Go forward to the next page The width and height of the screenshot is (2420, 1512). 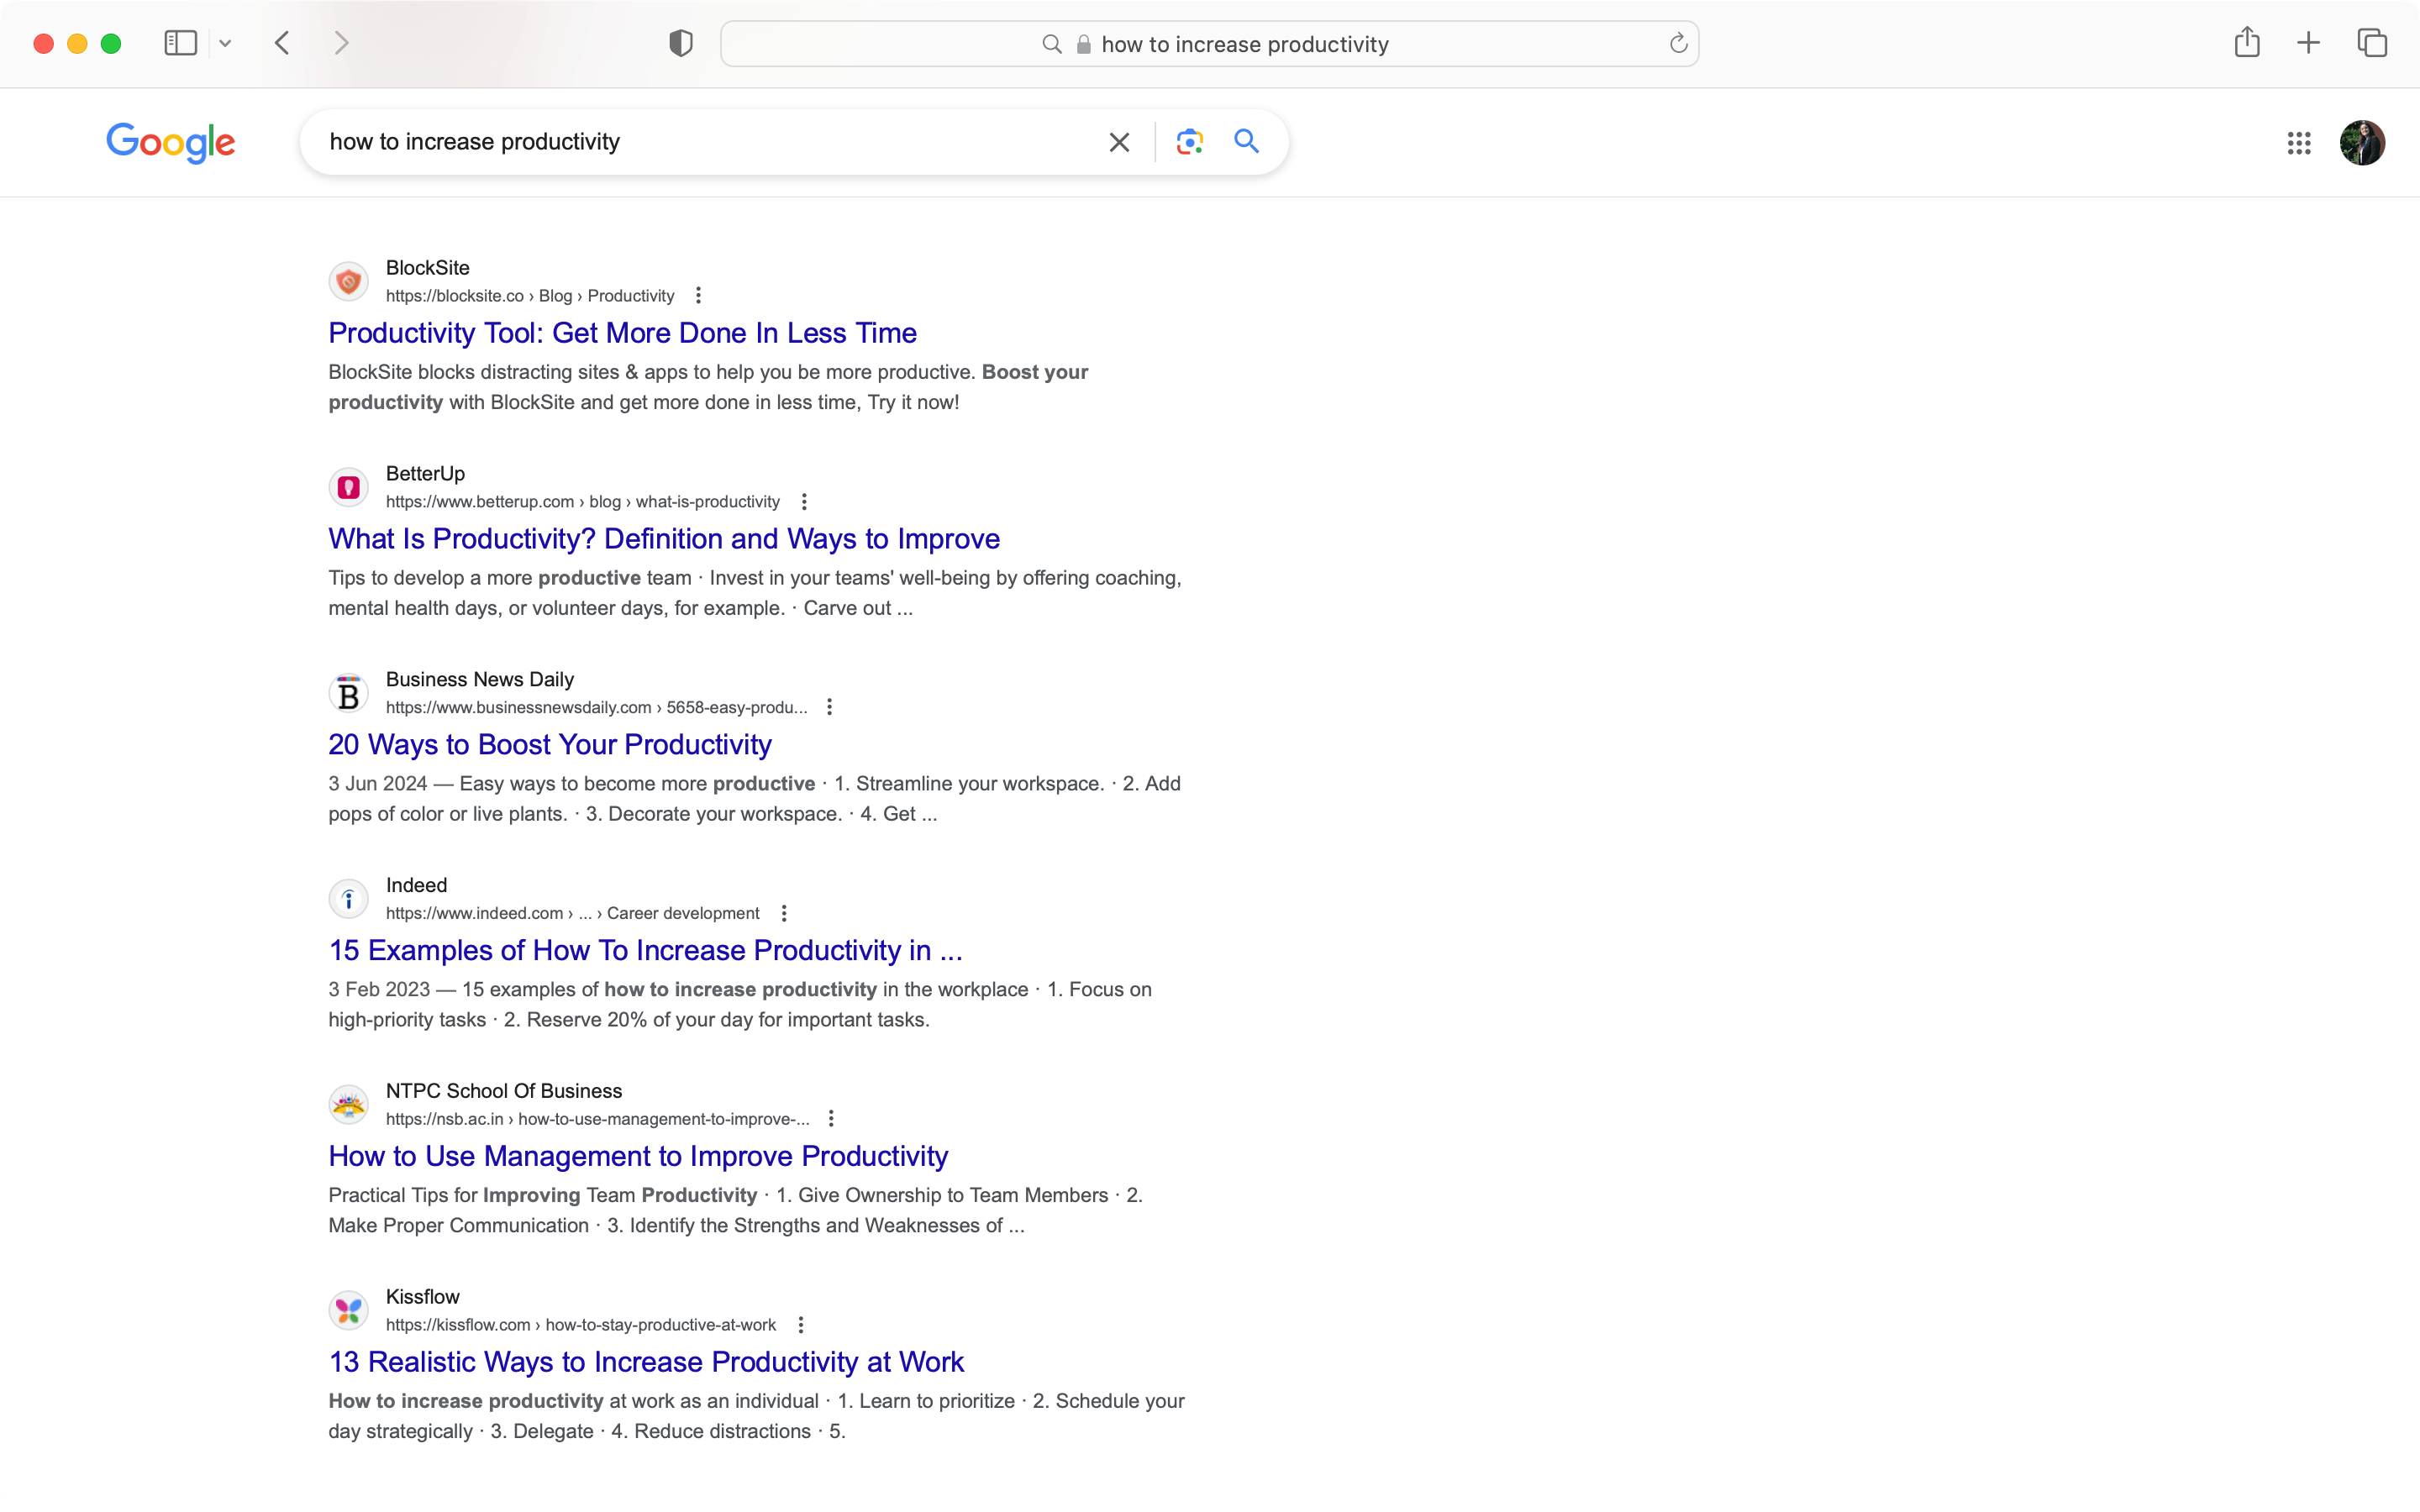click(341, 43)
